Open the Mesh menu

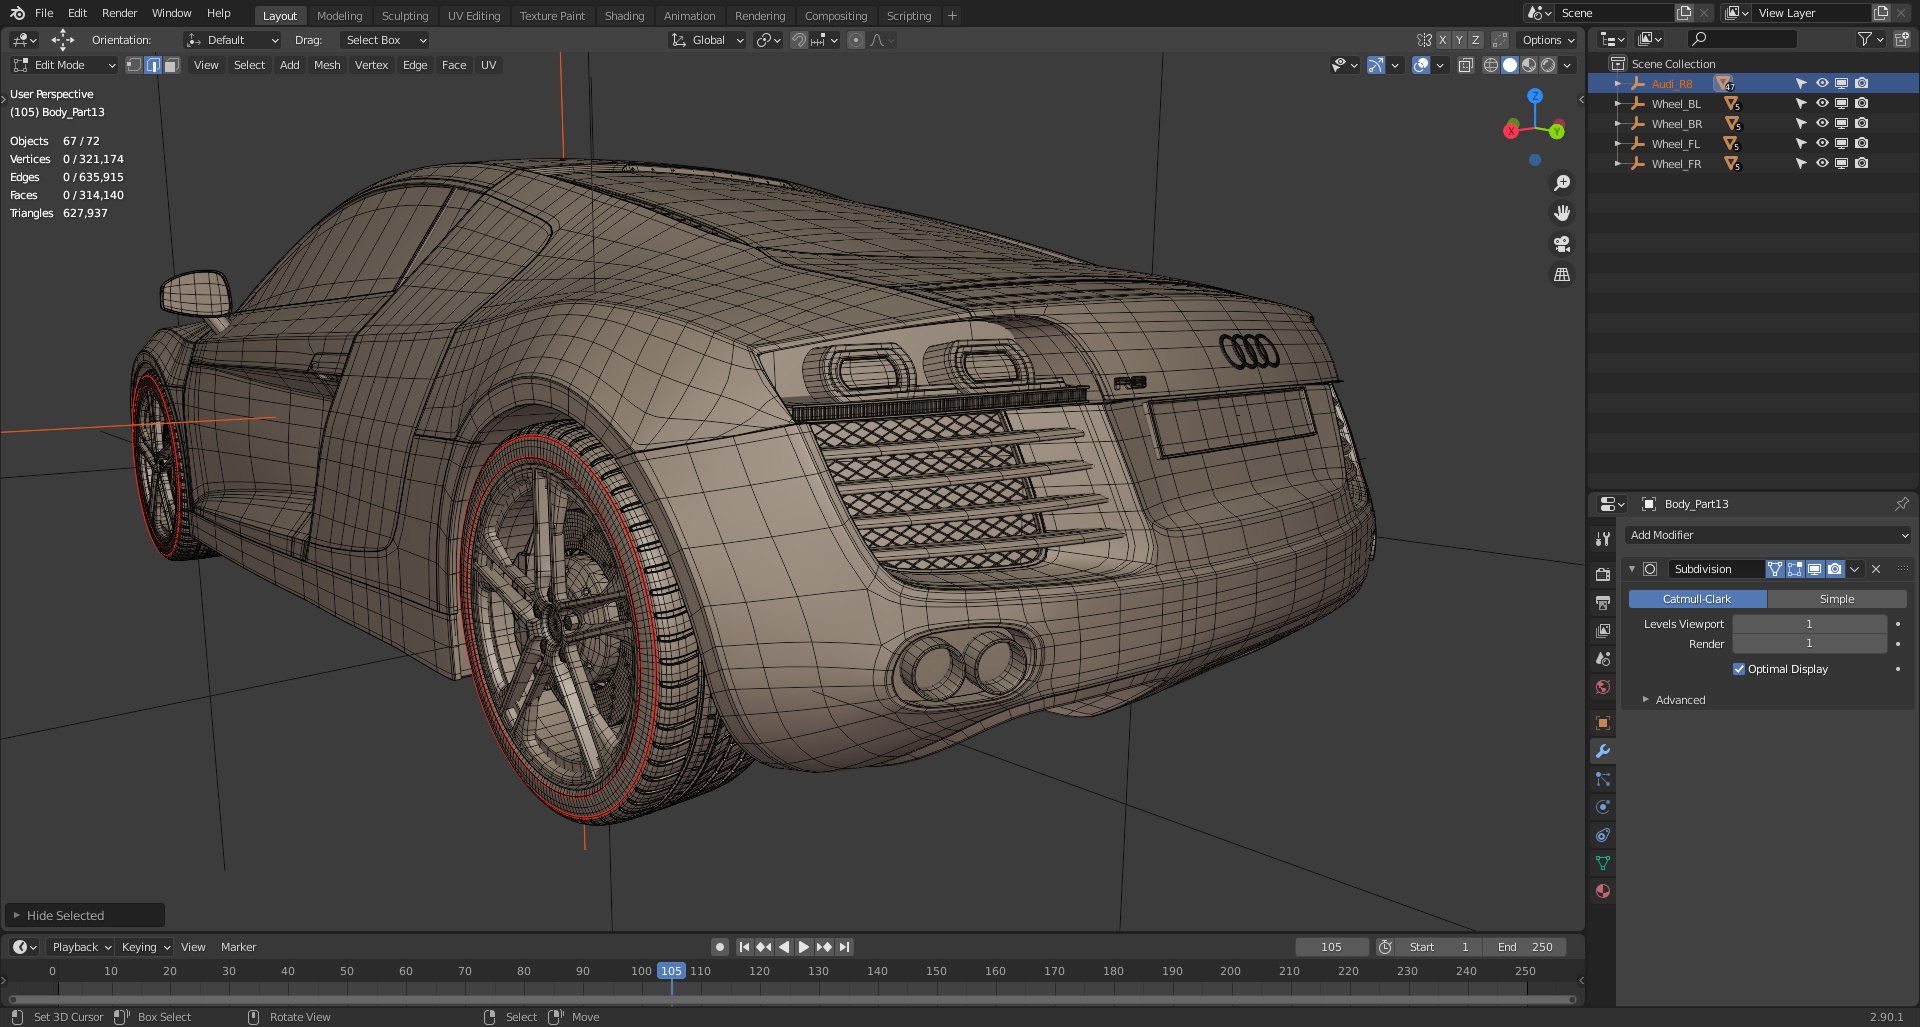click(x=327, y=65)
